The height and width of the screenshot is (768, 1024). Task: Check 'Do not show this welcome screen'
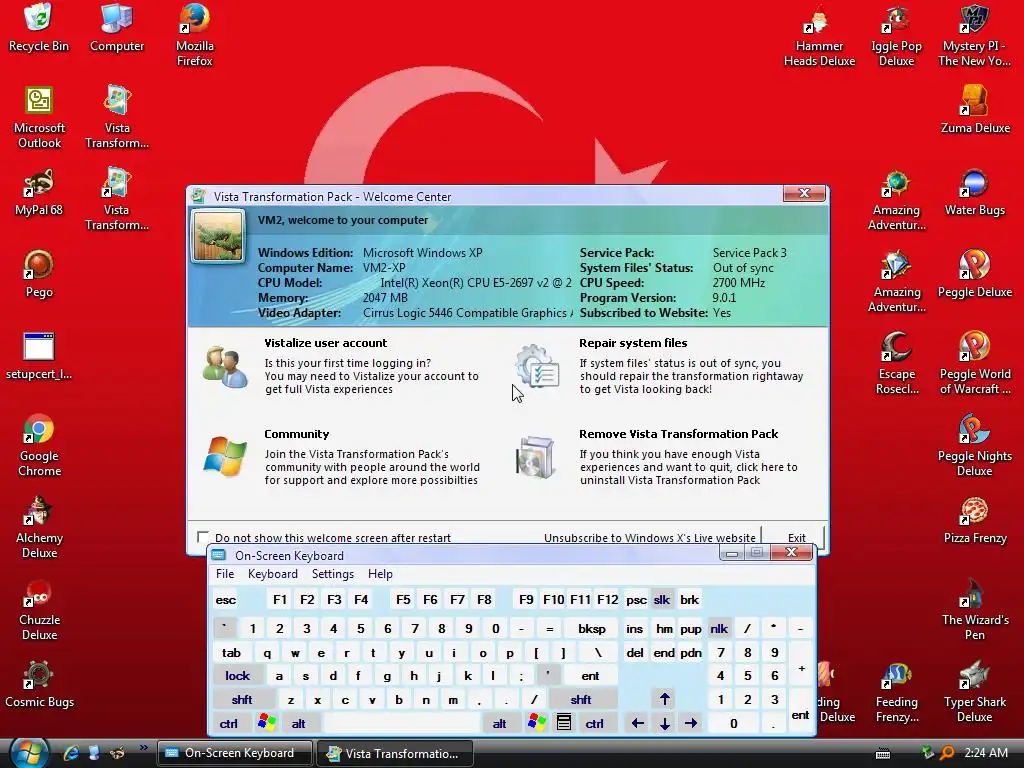click(x=203, y=537)
